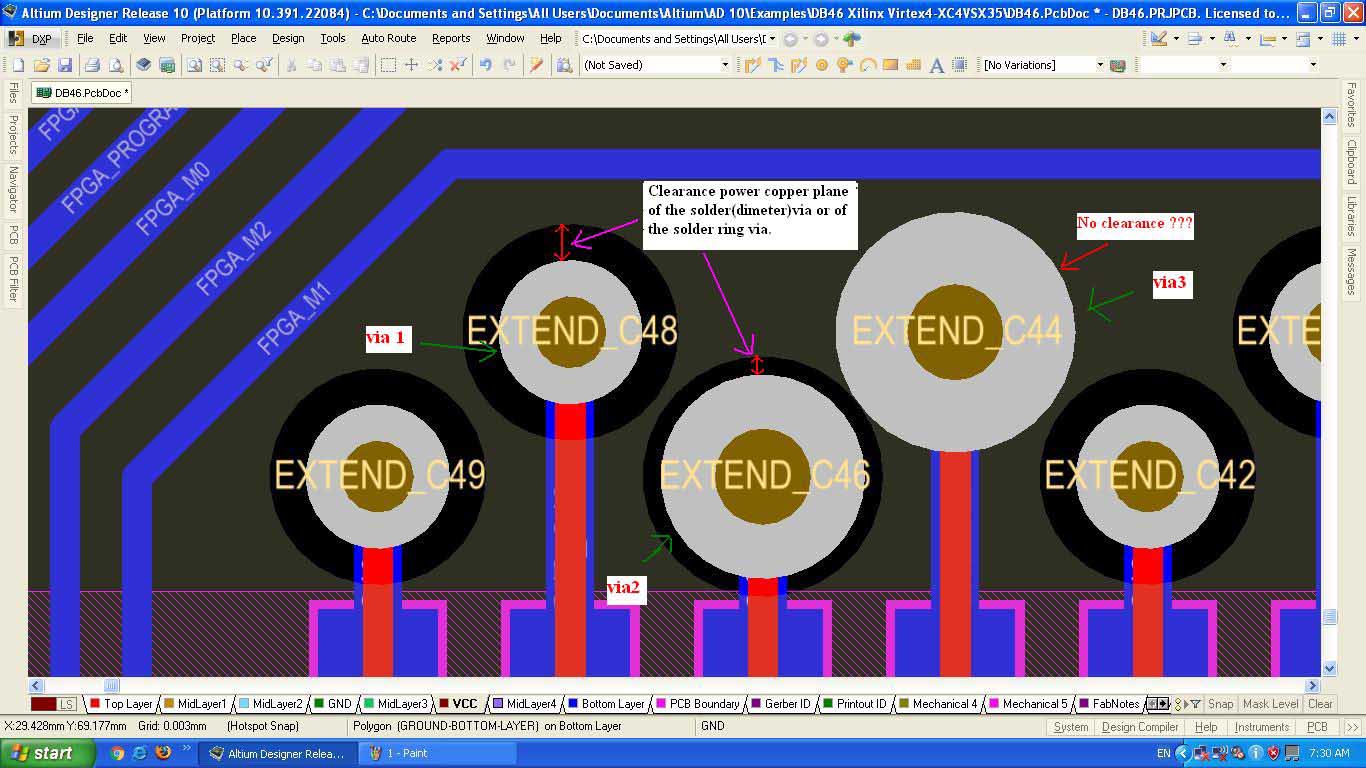1366x768 pixels.
Task: Open the Not Saved view dropdown
Action: pyautogui.click(x=725, y=65)
